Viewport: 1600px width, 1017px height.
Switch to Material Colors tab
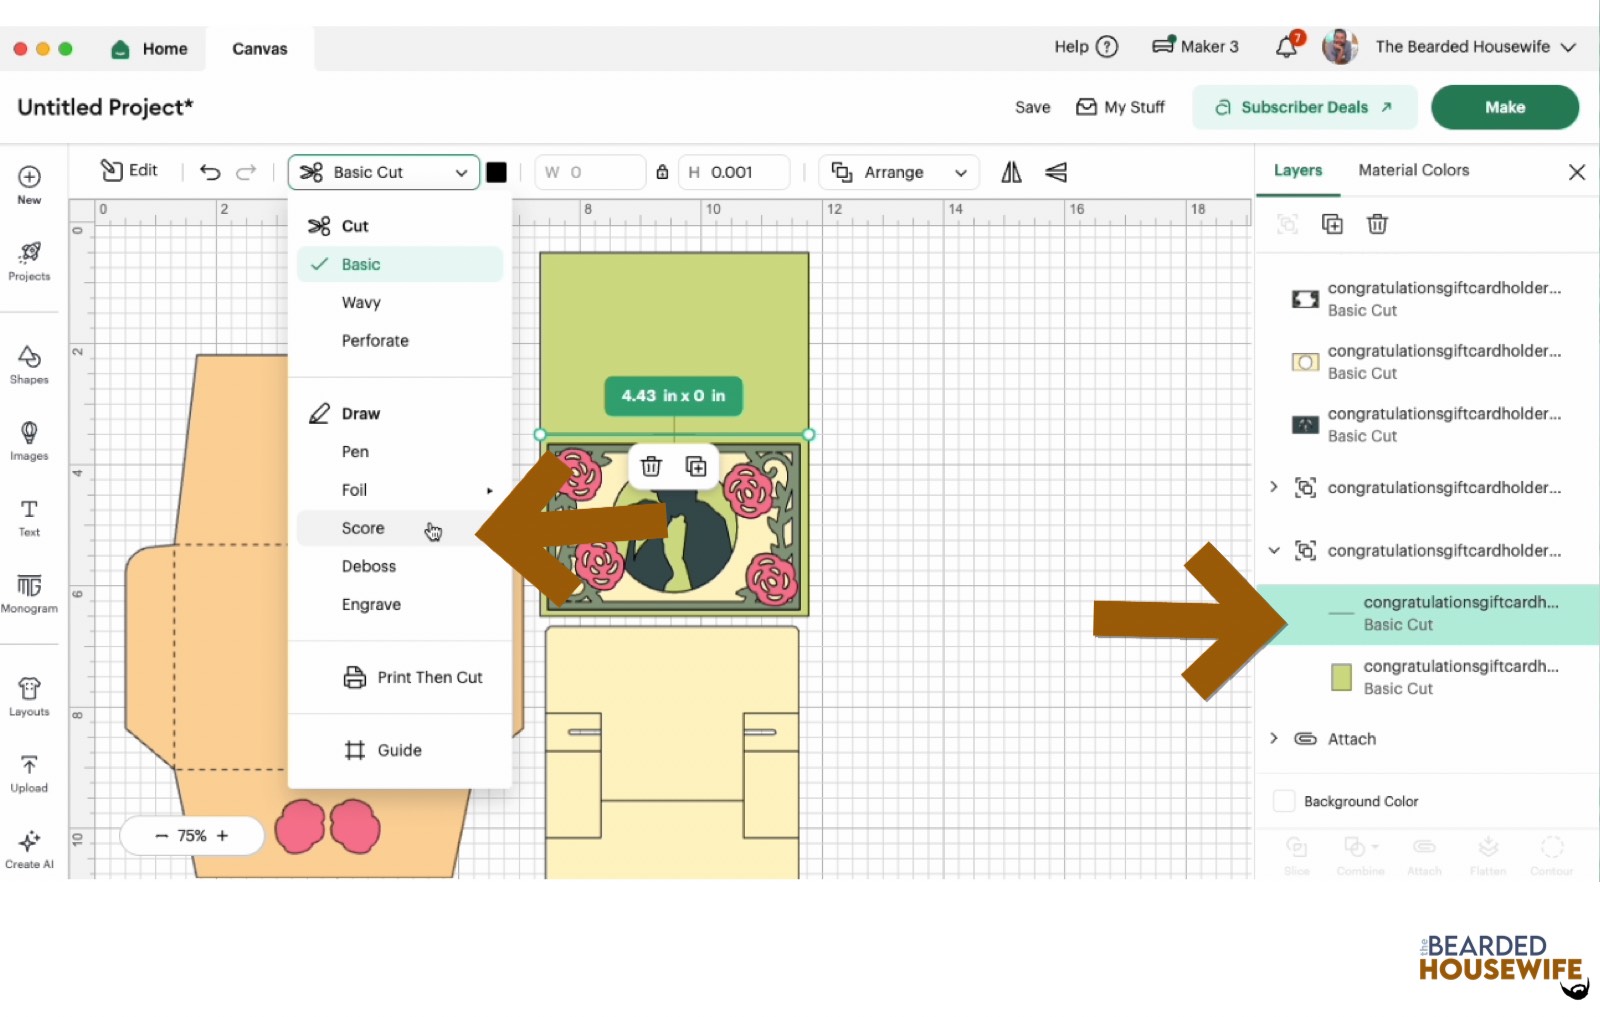pos(1413,170)
